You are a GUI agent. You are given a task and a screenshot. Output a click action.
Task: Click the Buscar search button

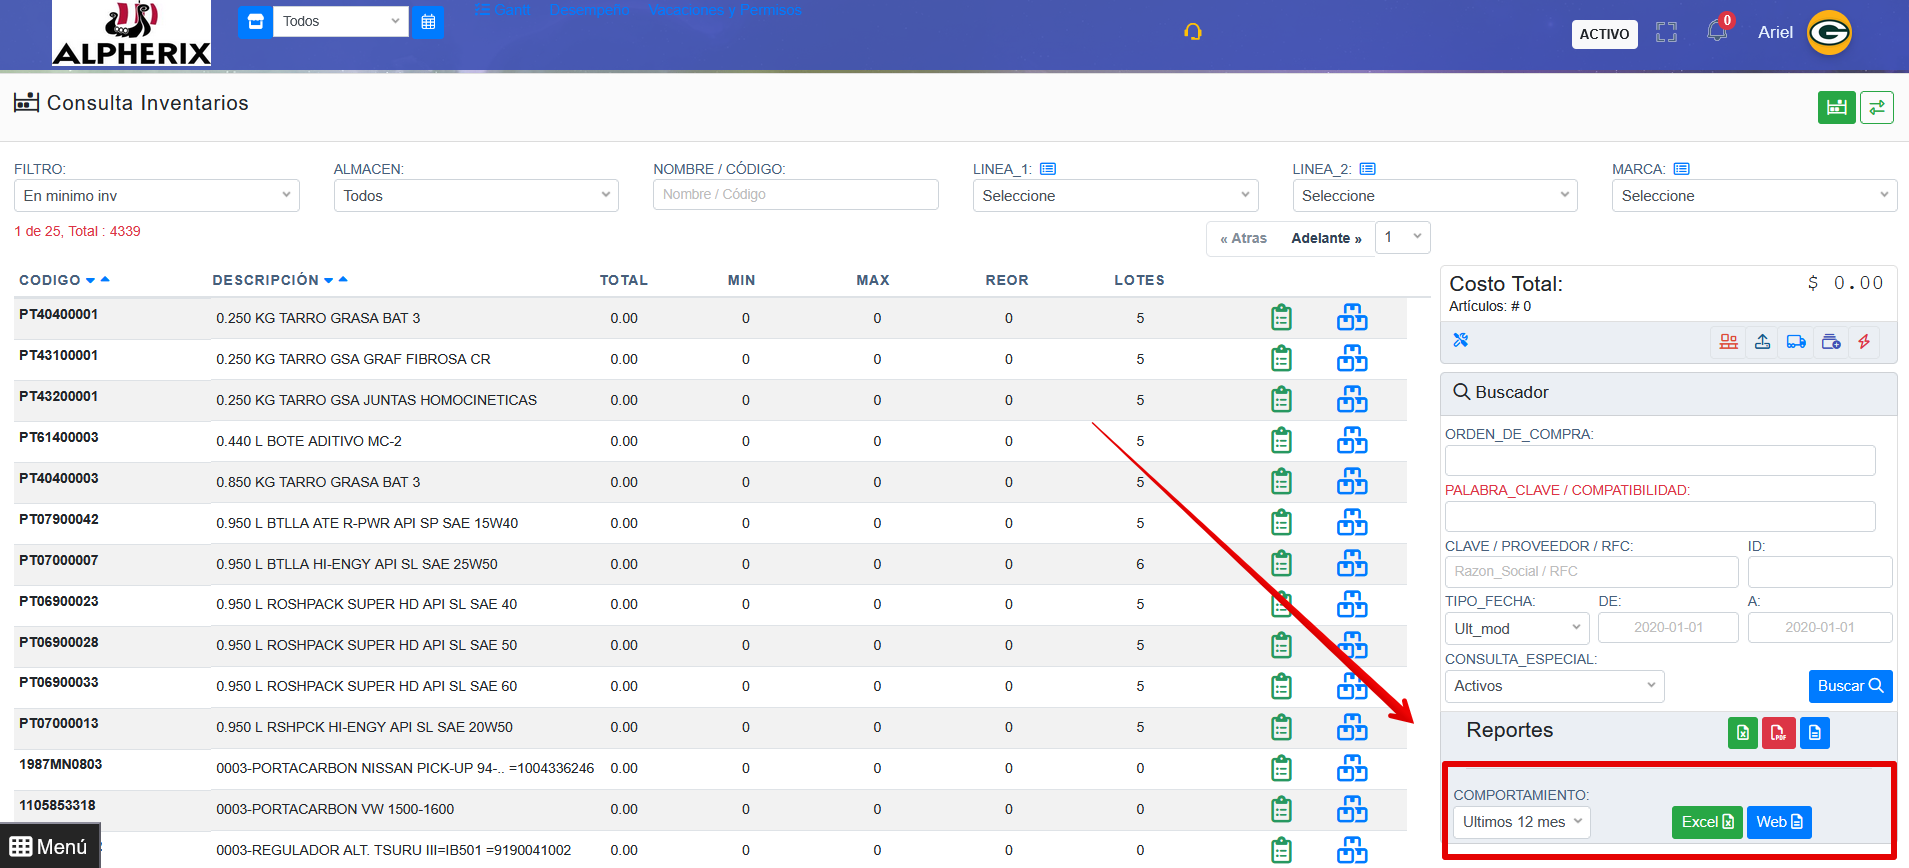click(1850, 686)
